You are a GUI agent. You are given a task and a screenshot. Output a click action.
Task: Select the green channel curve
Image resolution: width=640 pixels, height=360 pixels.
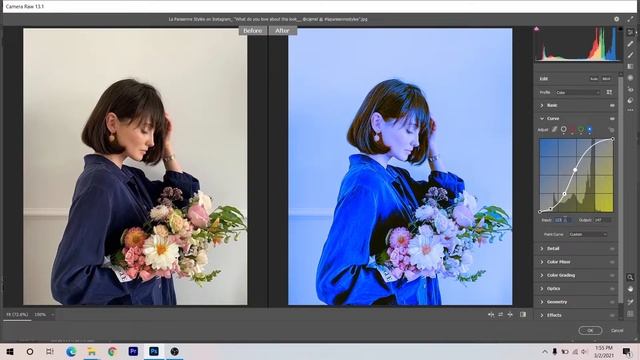point(581,129)
